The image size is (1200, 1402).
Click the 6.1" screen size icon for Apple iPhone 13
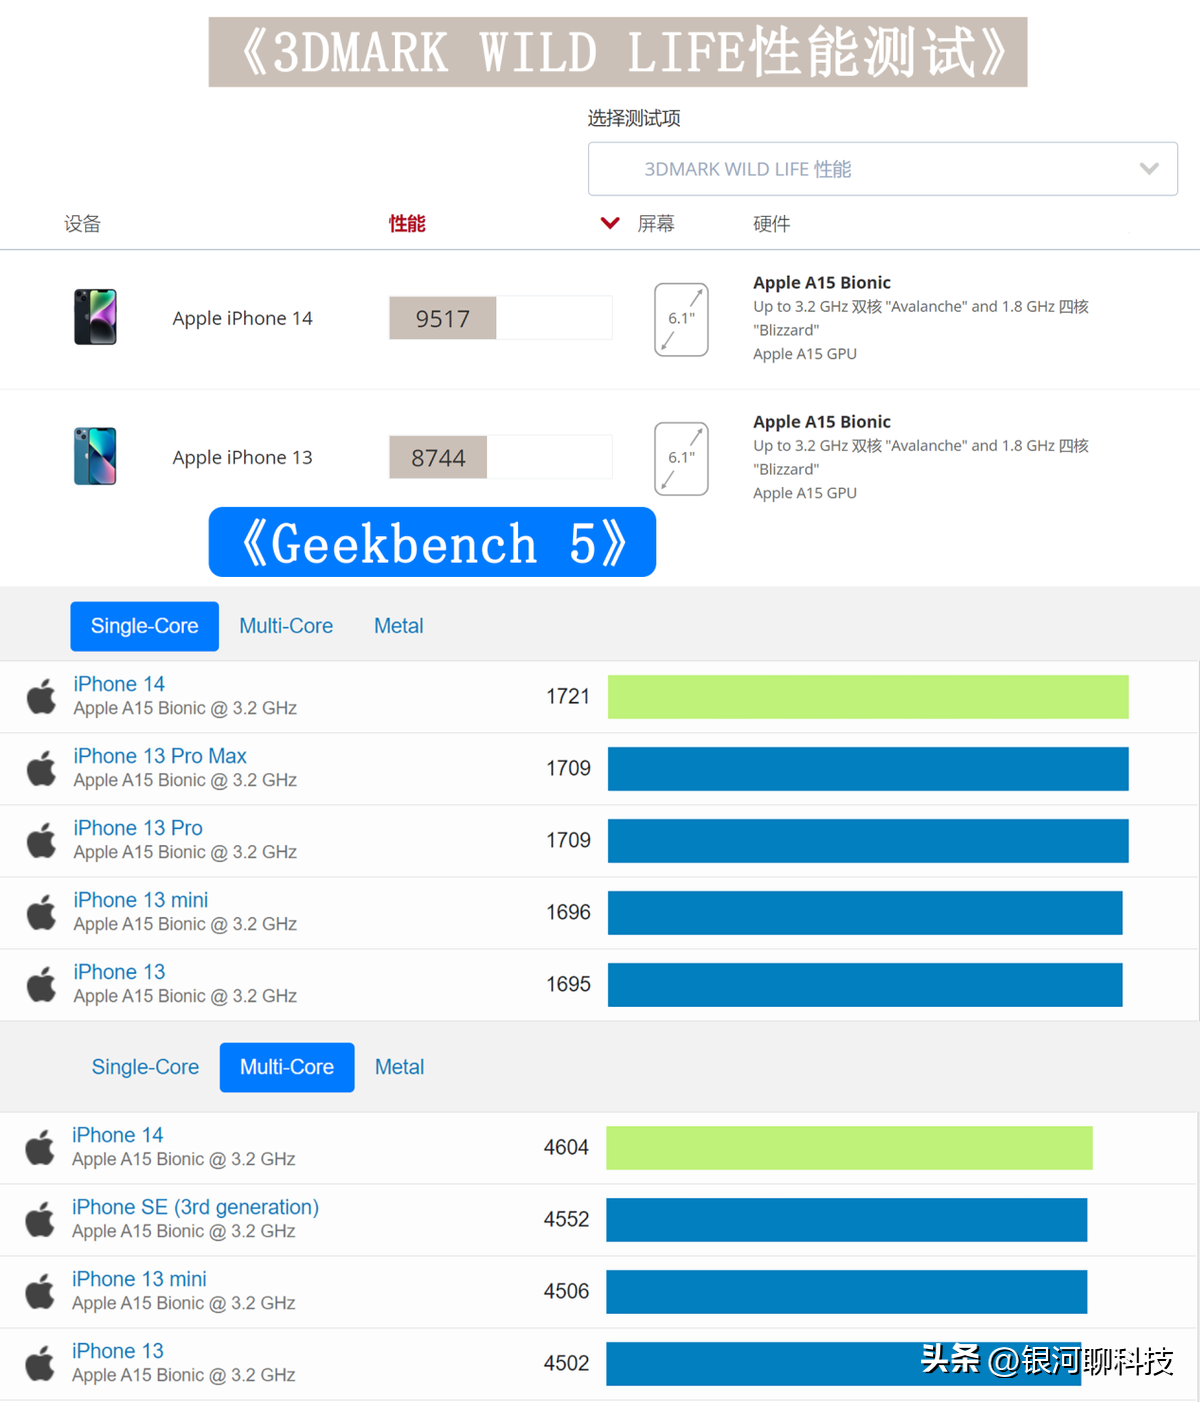point(681,458)
